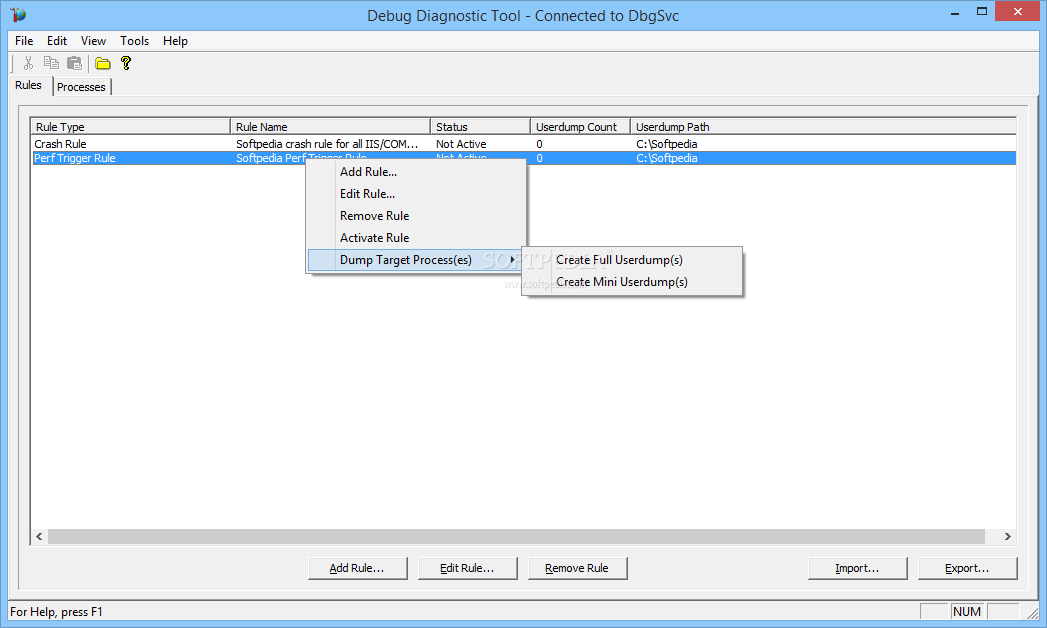Minimize the Debug Diagnostic Tool window
Screen dimensions: 1047x628
click(955, 13)
